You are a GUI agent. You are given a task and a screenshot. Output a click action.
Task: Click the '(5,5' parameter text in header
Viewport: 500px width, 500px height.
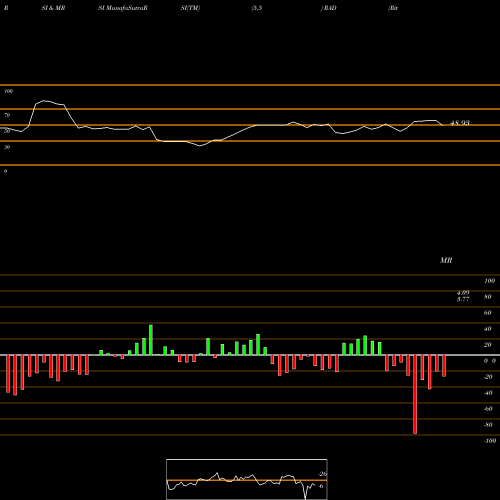coord(257,8)
